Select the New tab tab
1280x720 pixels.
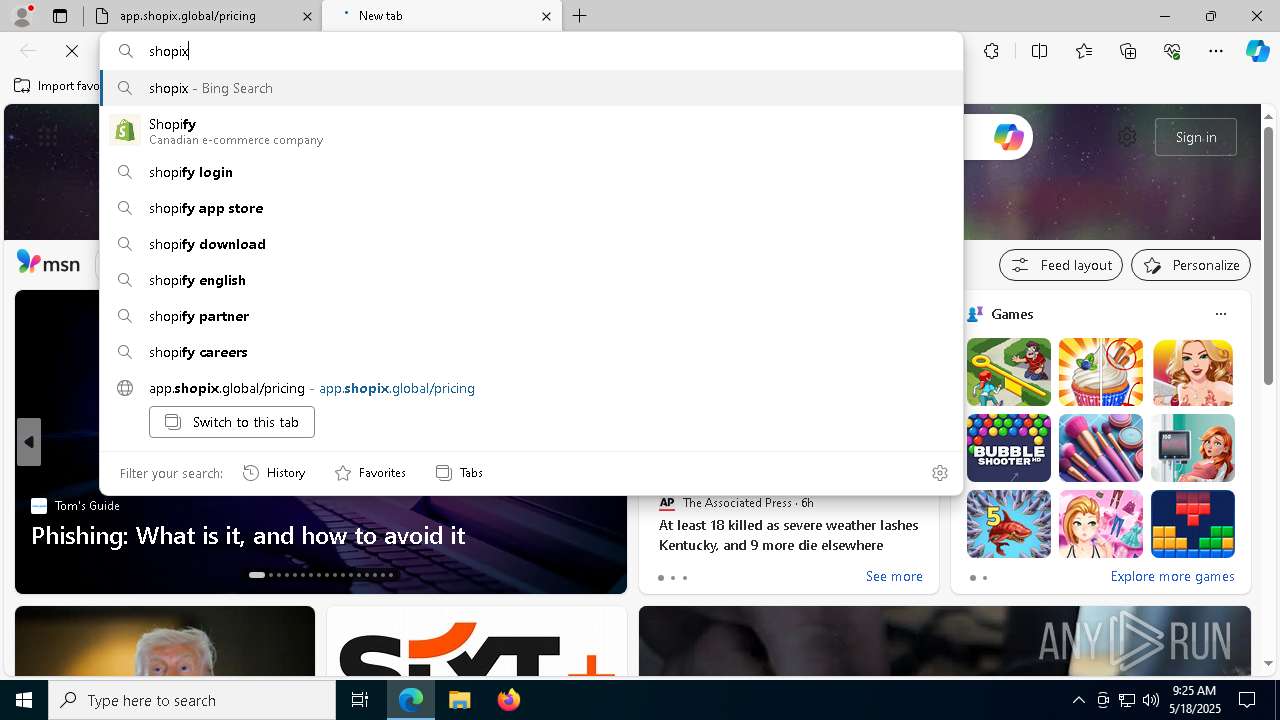click(440, 16)
